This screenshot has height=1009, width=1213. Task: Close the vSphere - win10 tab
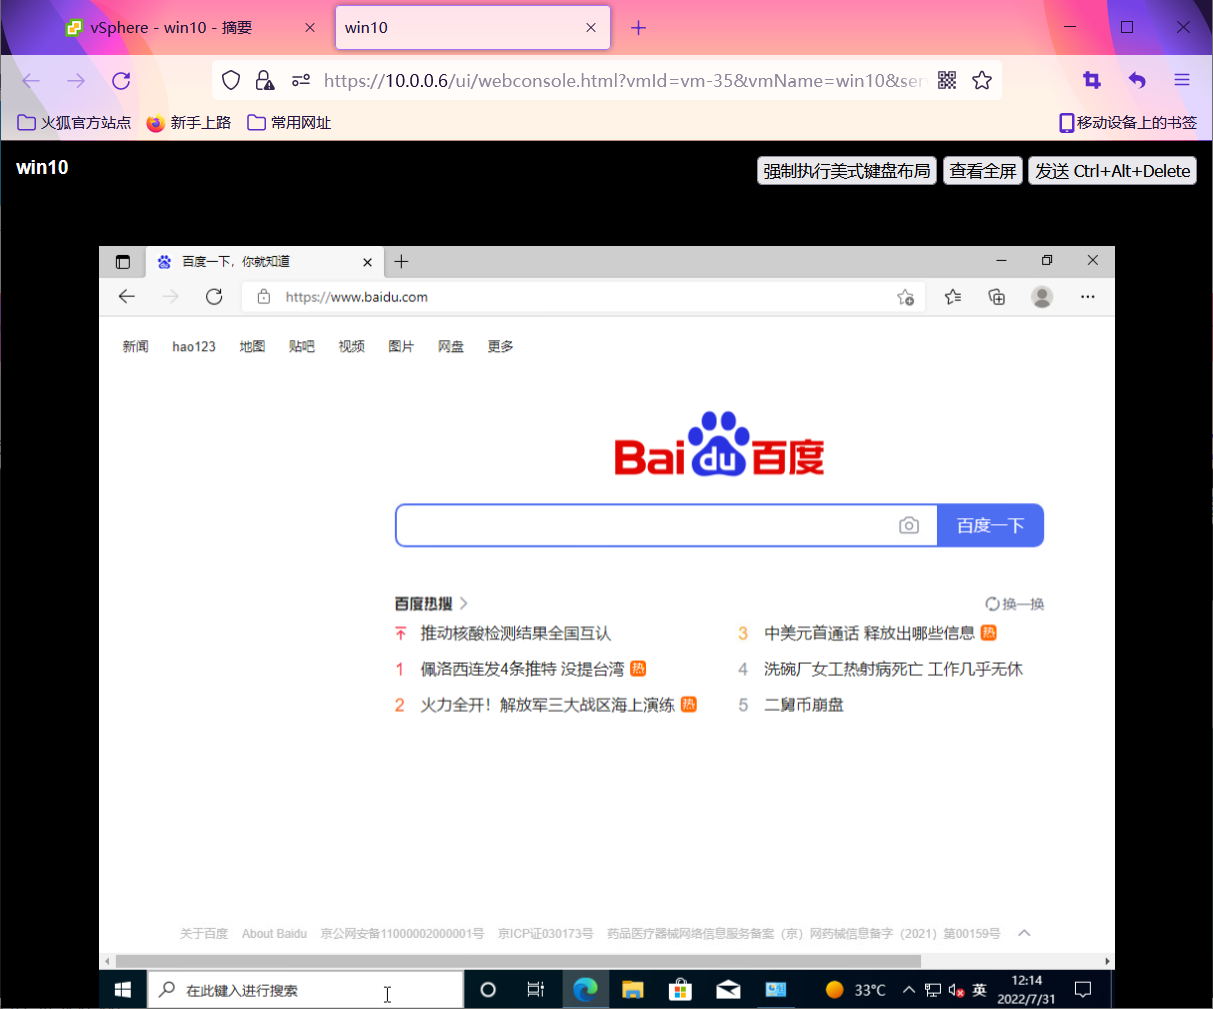click(x=310, y=28)
